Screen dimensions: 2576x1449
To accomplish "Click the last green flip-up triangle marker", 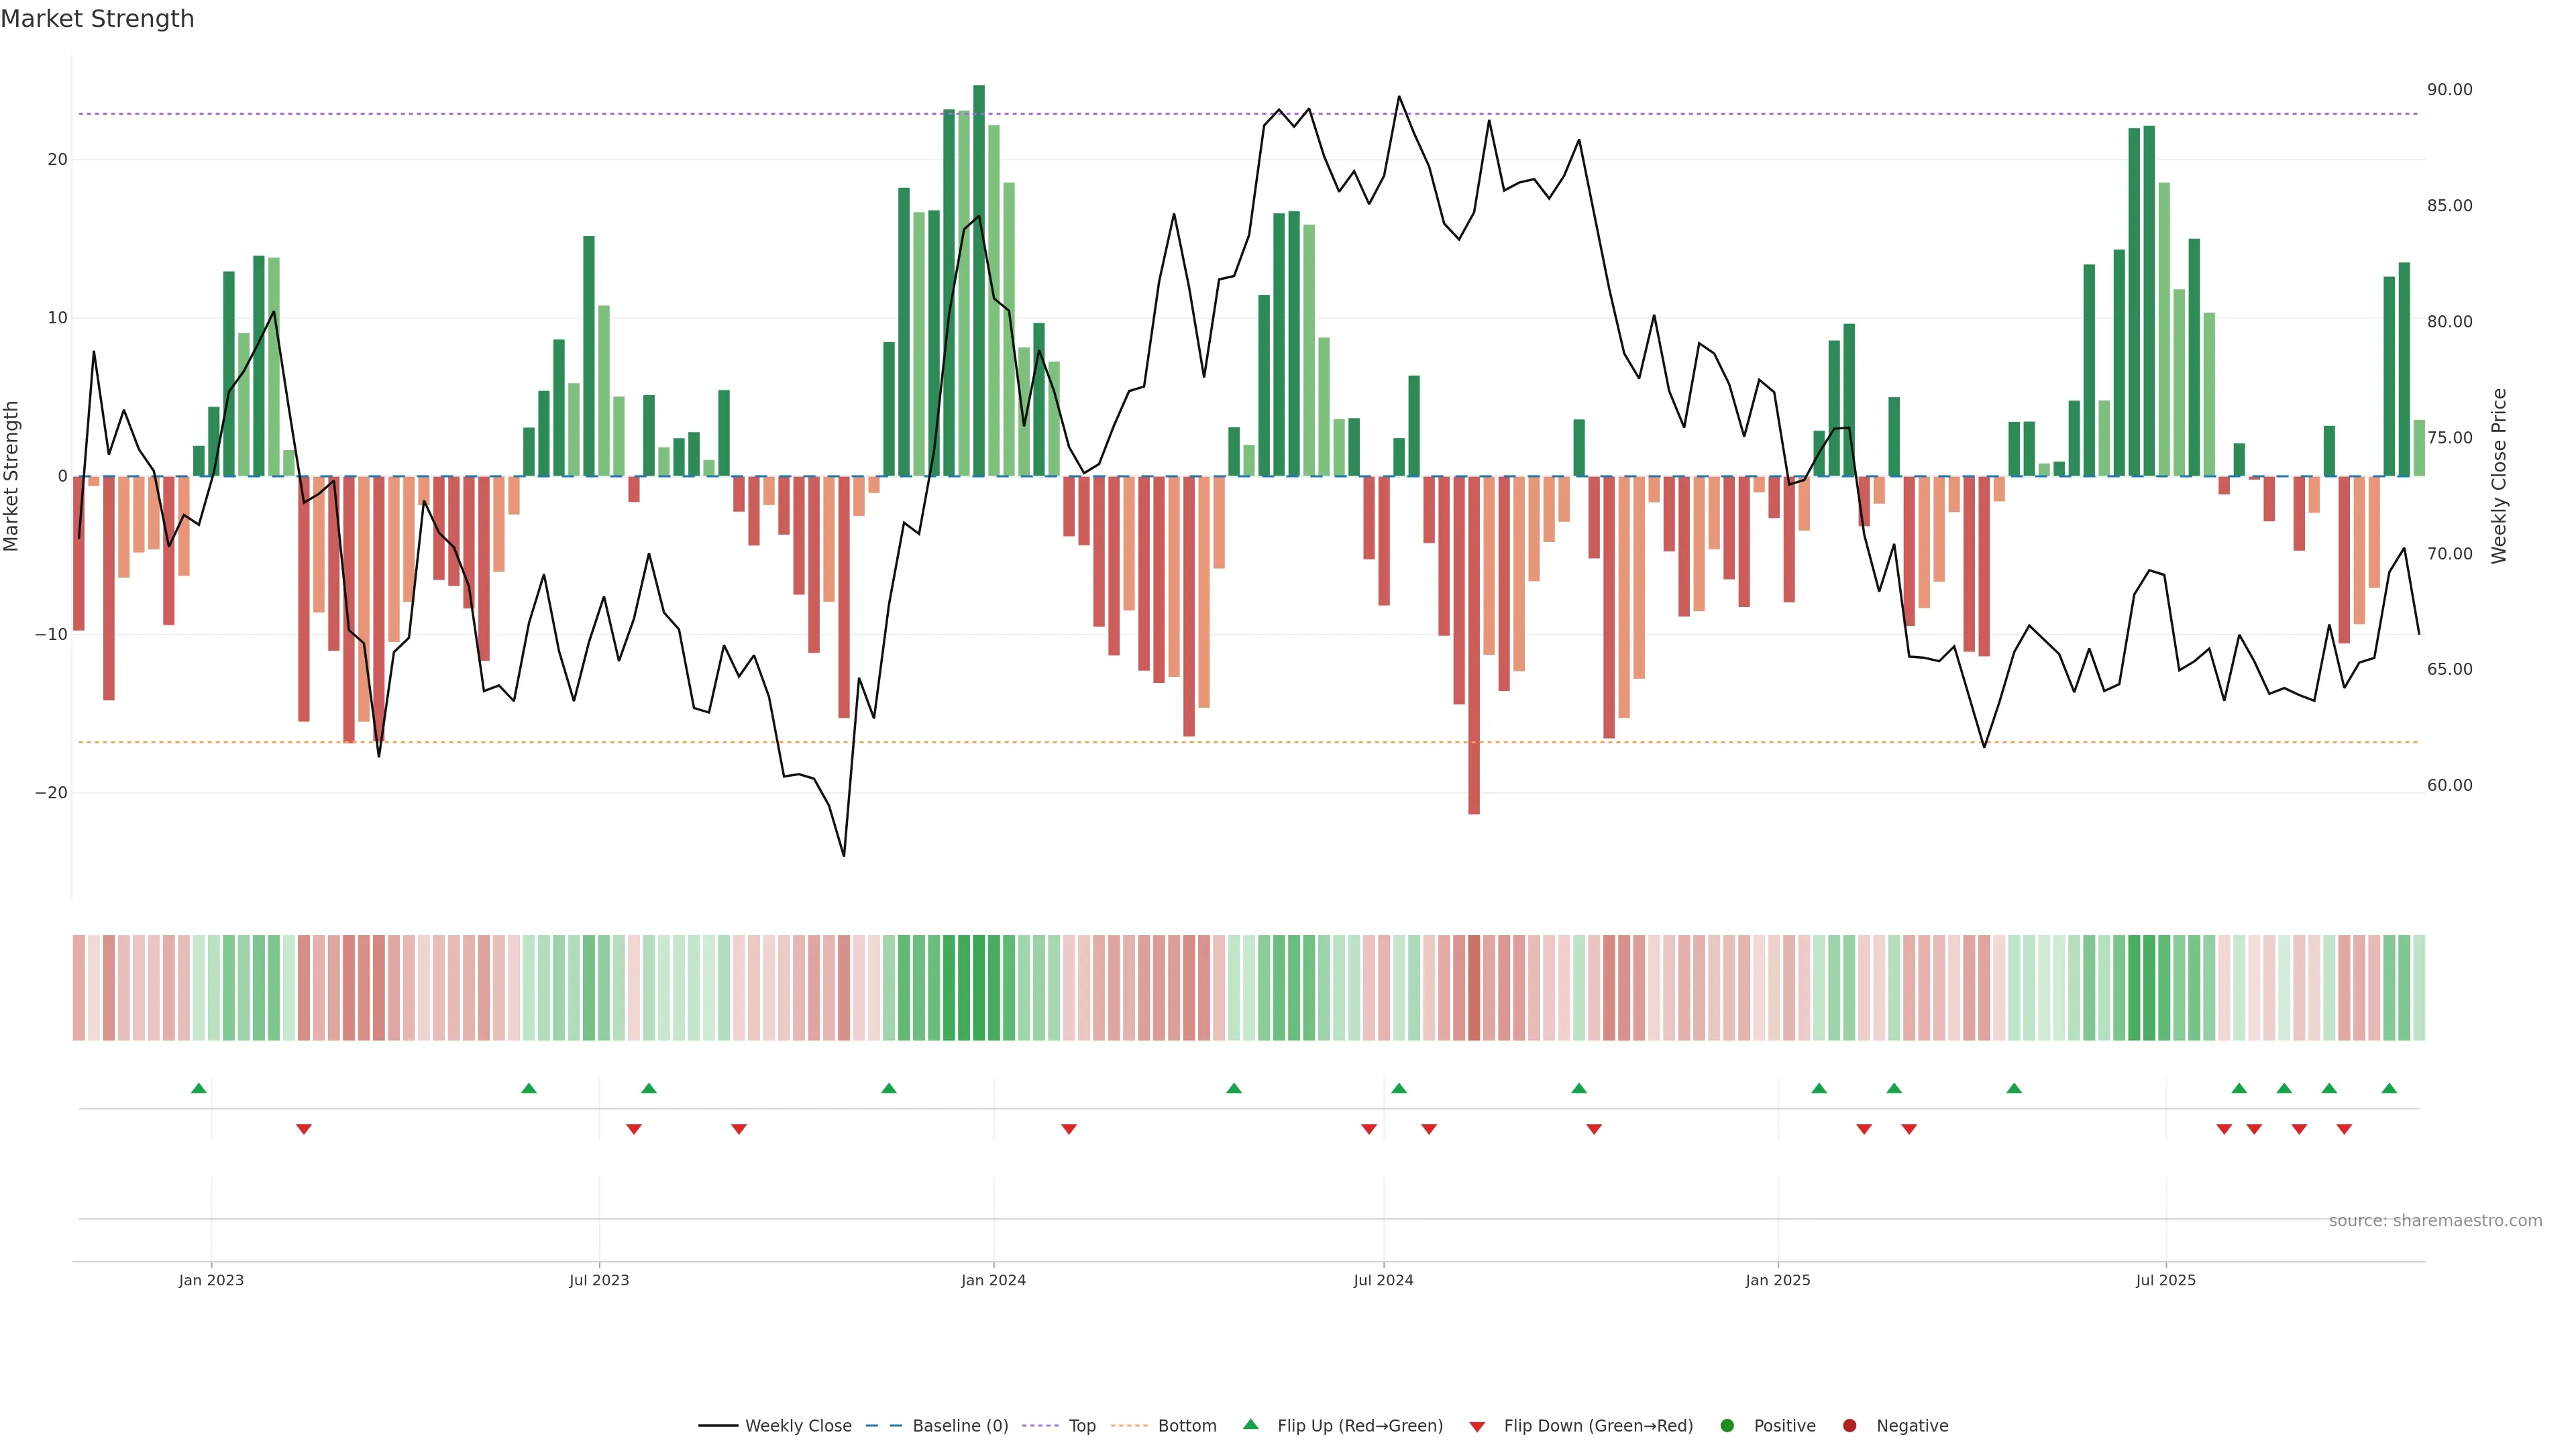I will (2389, 1088).
